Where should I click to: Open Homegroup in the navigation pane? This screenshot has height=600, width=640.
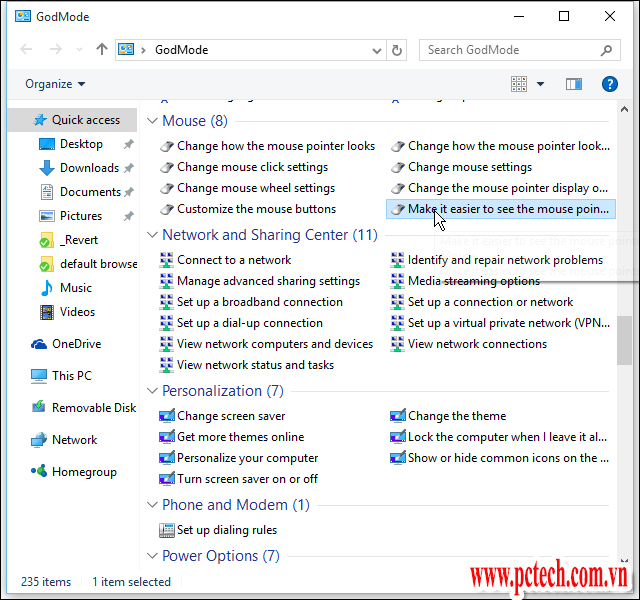coord(84,472)
